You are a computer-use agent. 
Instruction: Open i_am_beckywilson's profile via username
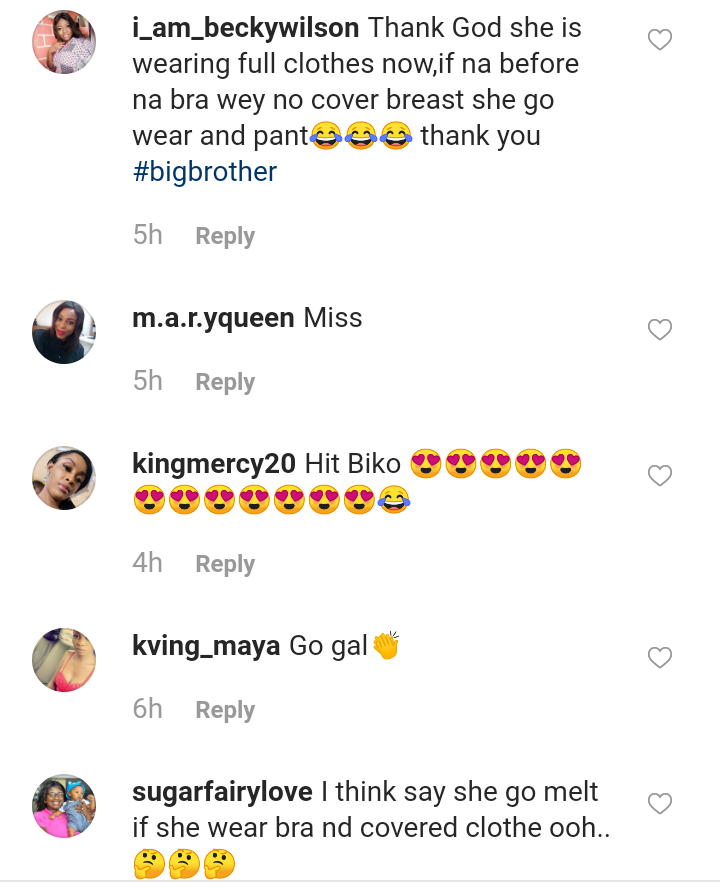tap(245, 28)
